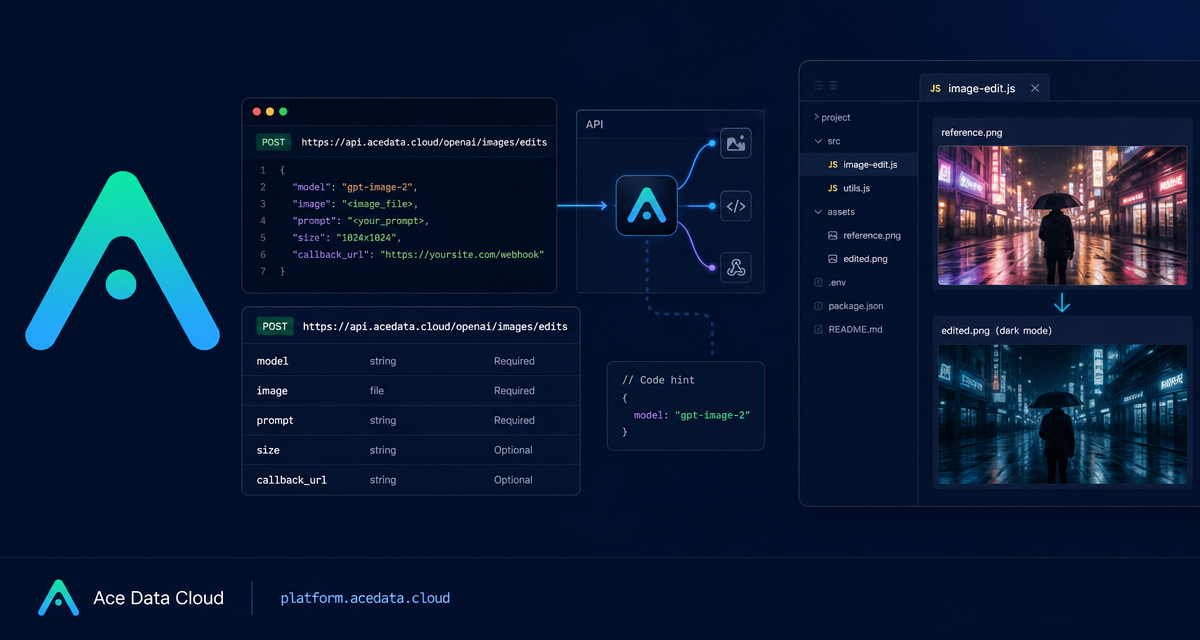Close the image-edit.js tab
The width and height of the screenshot is (1200, 640).
(x=1035, y=88)
